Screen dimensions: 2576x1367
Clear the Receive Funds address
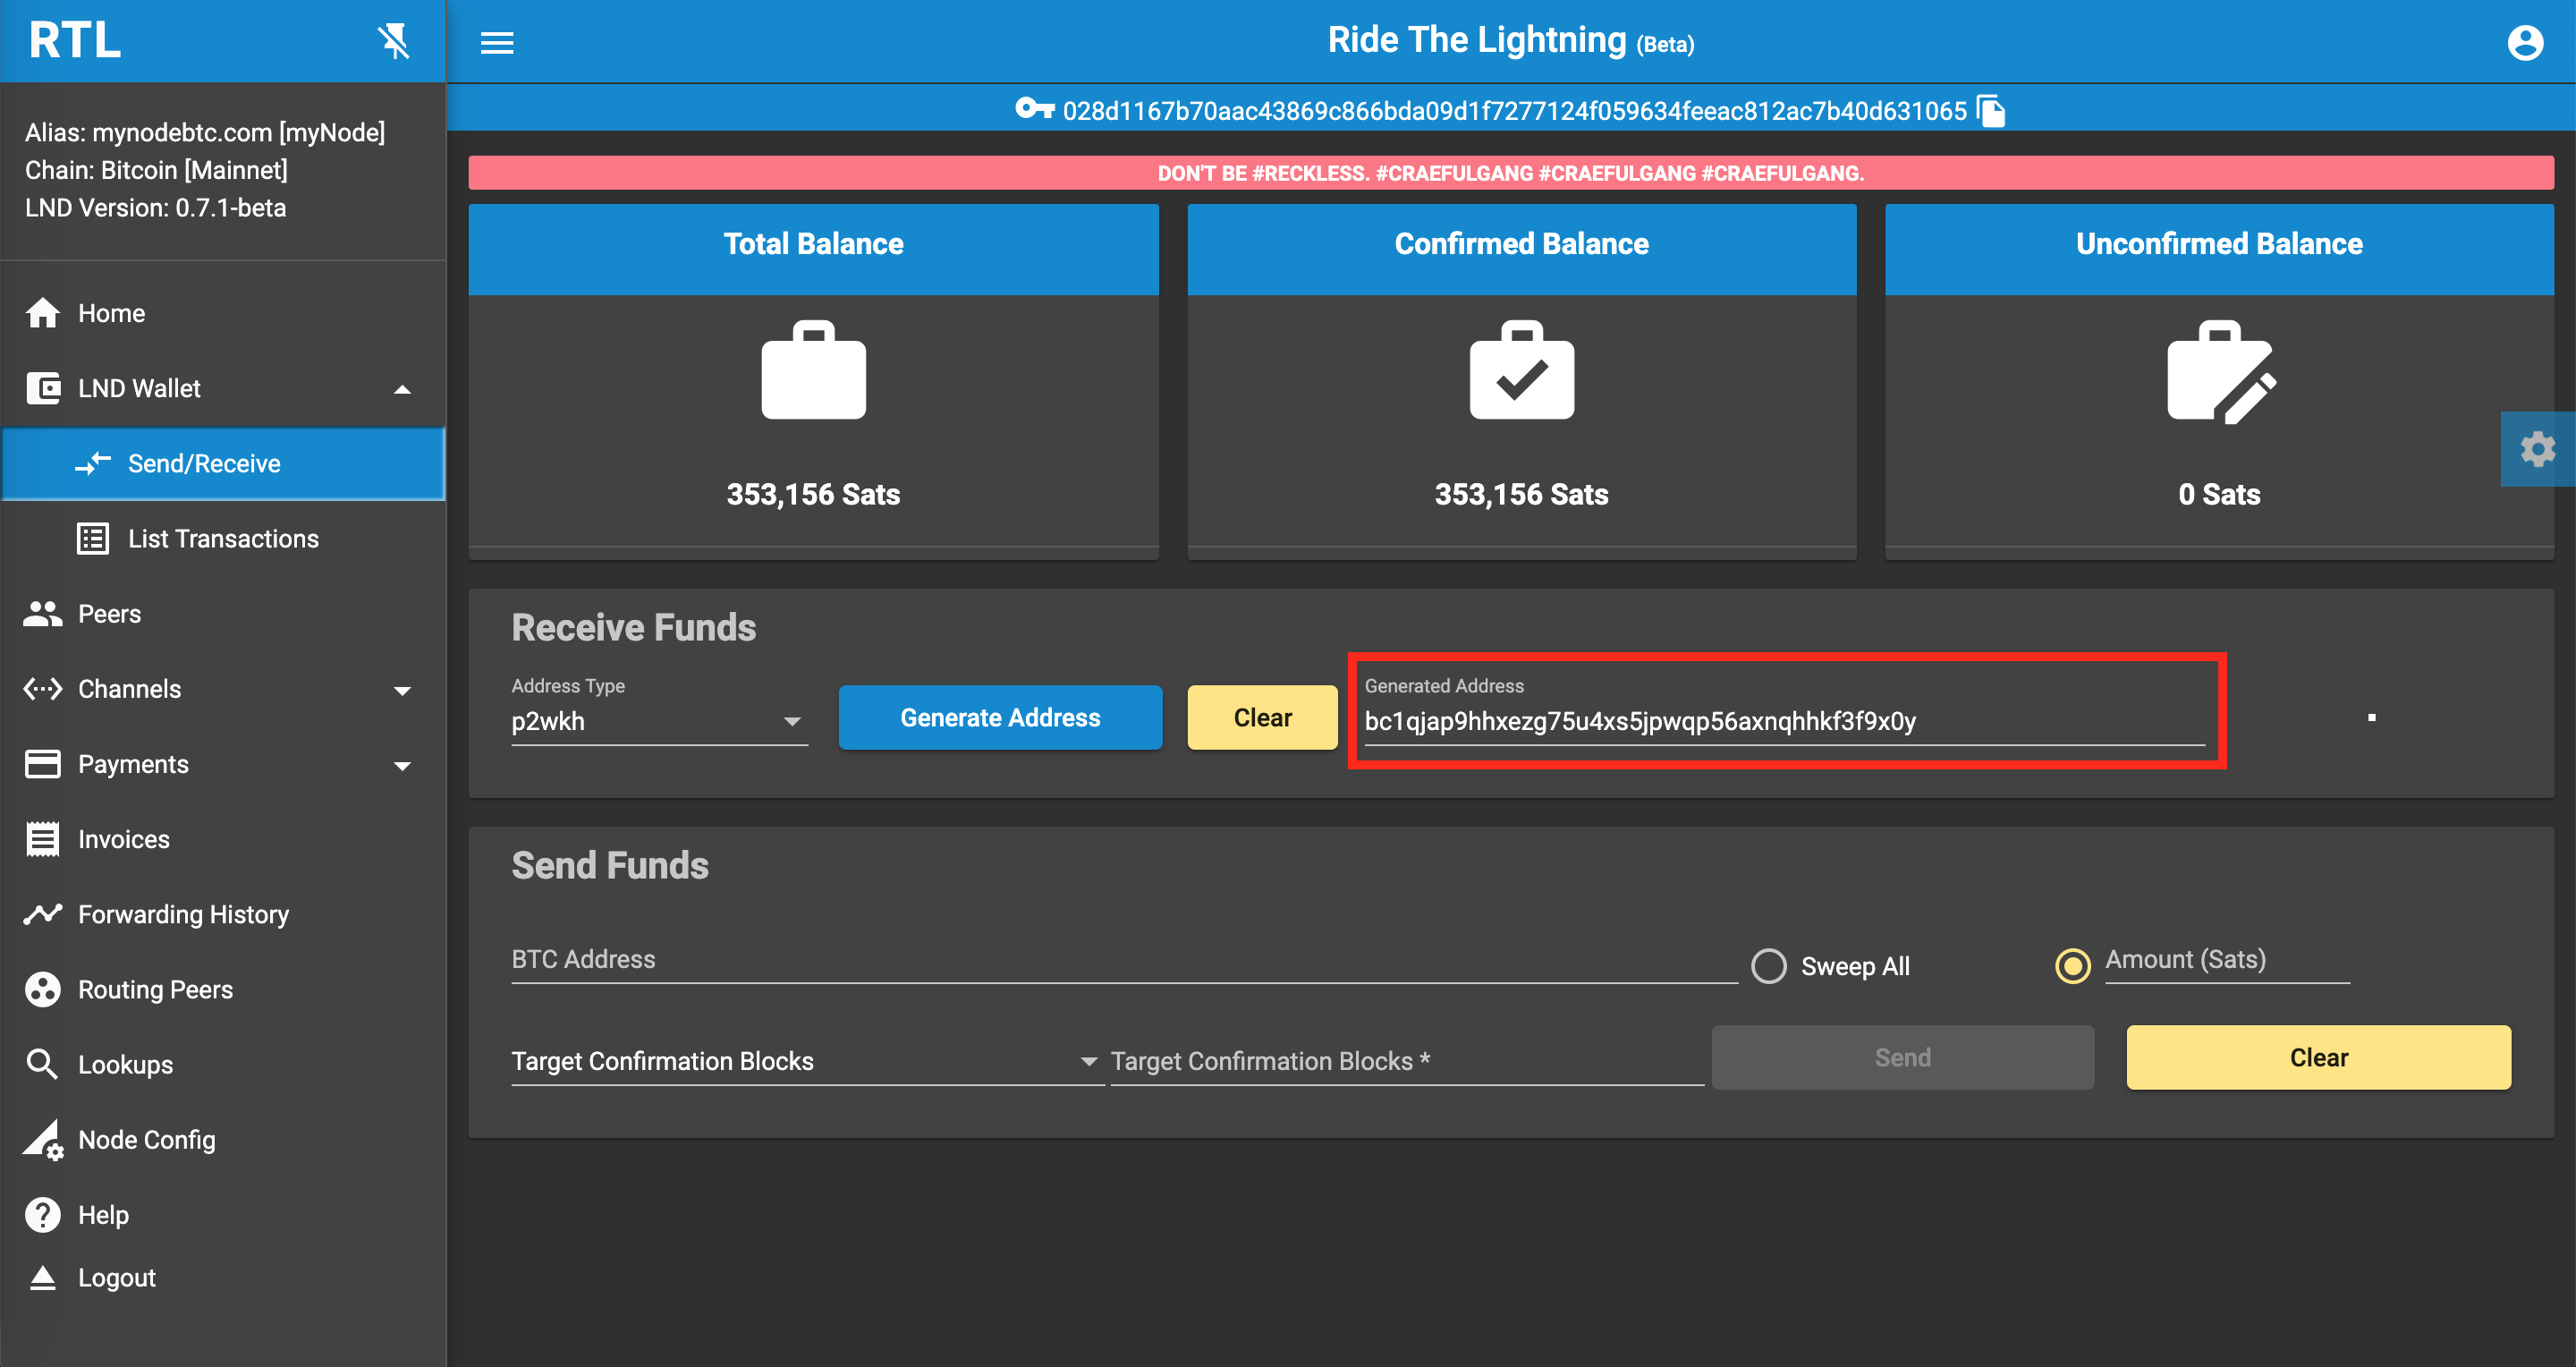[x=1262, y=717]
